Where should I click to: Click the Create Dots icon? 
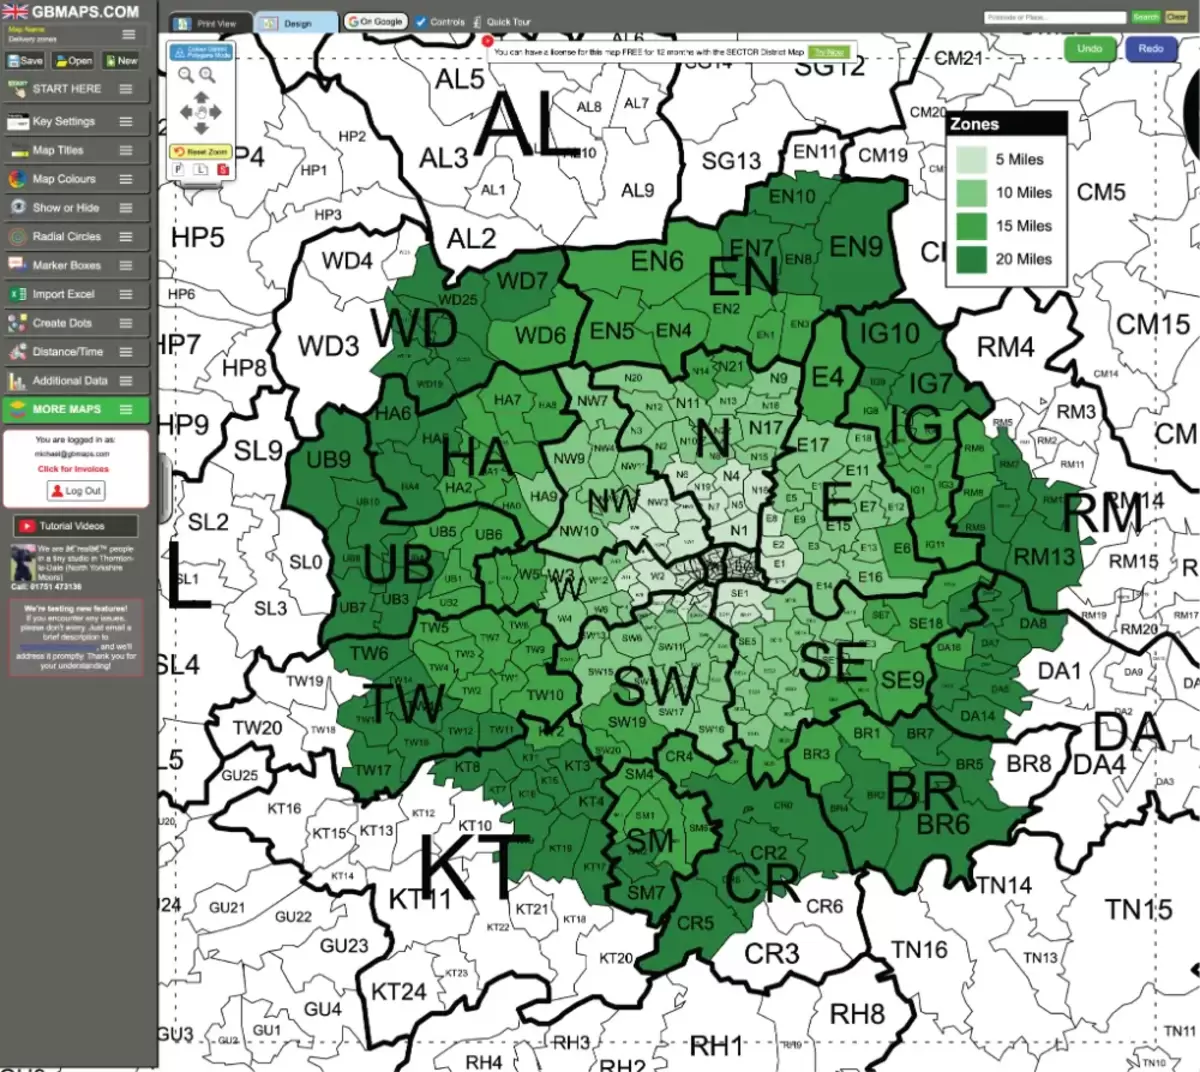[x=17, y=324]
